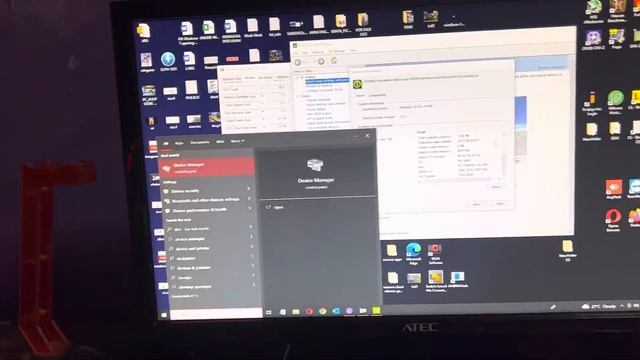Screen dimensions: 640x360
Task: Open Opera from the taskbar
Action: tap(309, 311)
